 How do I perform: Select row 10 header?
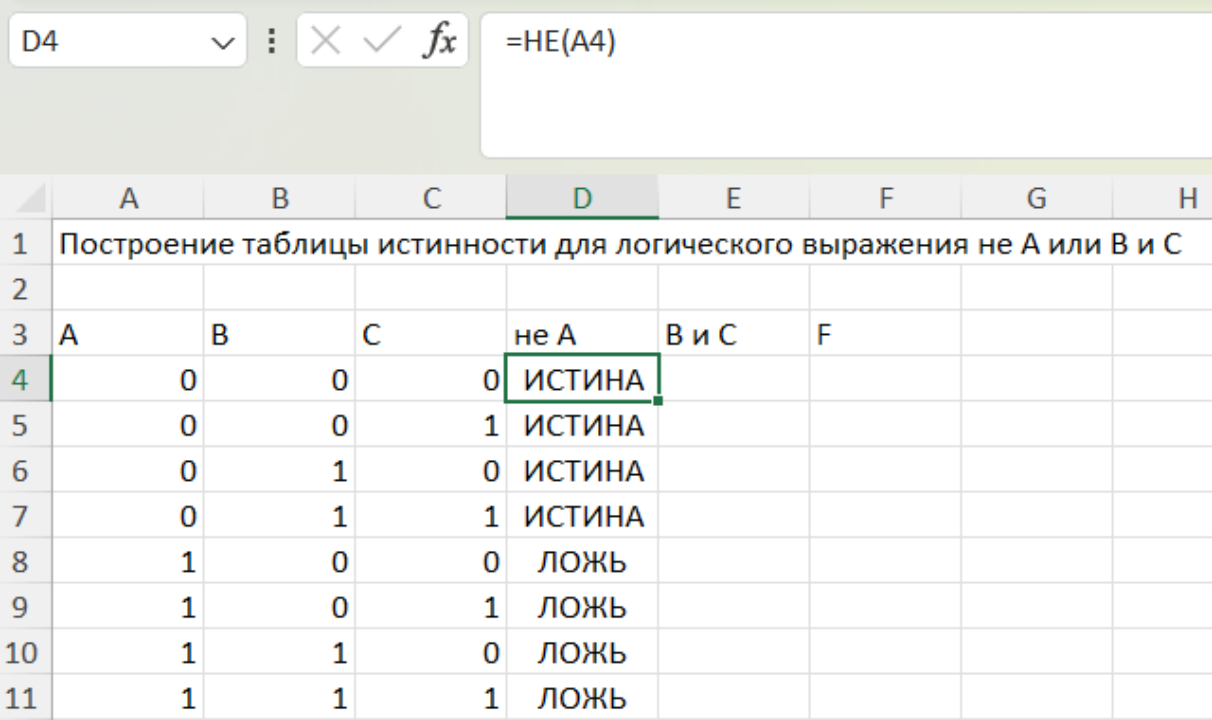point(25,653)
